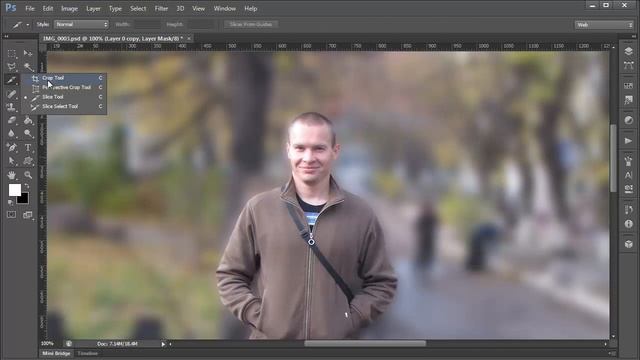Choose Perspective Crop Tool from flyout
Viewport: 640px width, 360px height.
point(64,87)
